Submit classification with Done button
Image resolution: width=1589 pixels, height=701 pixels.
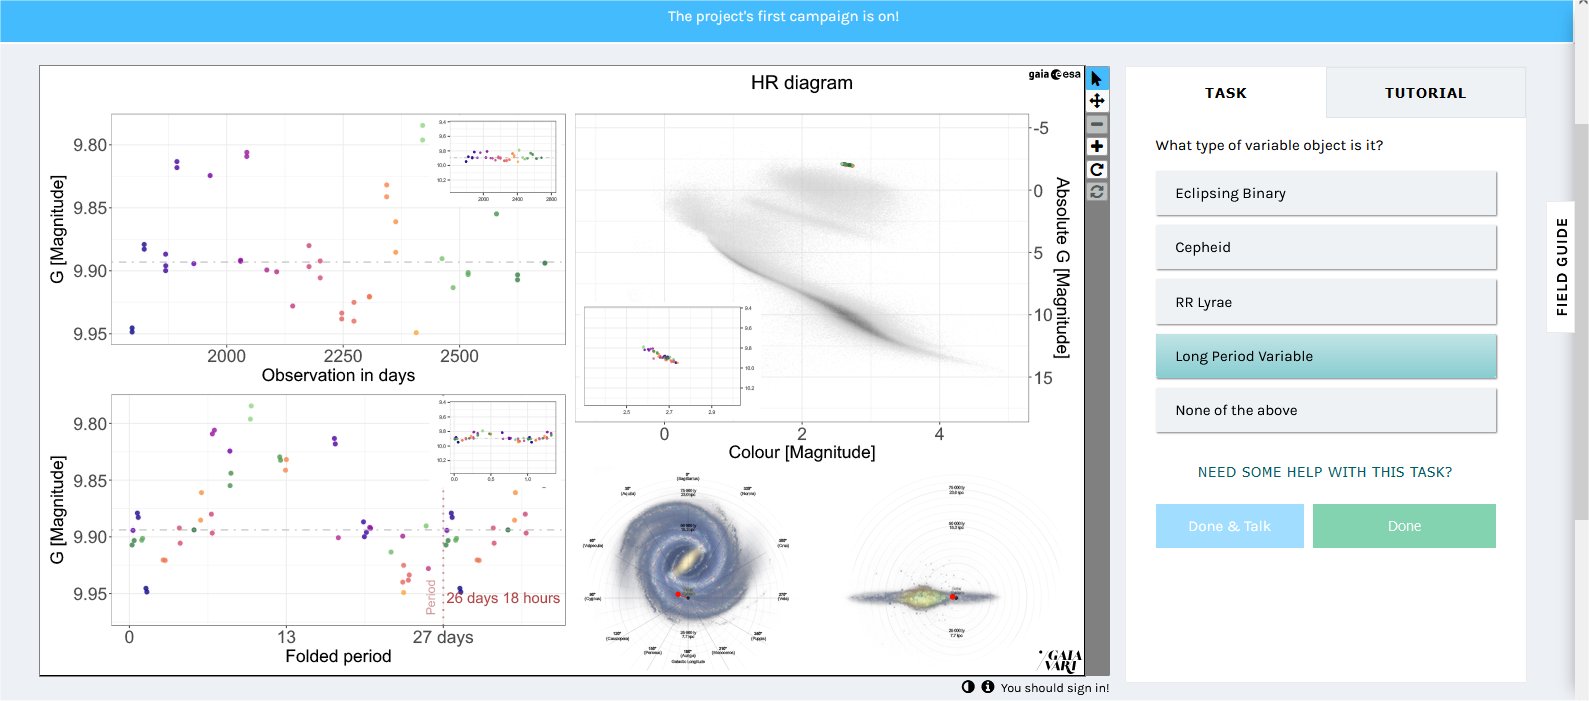[x=1404, y=526]
